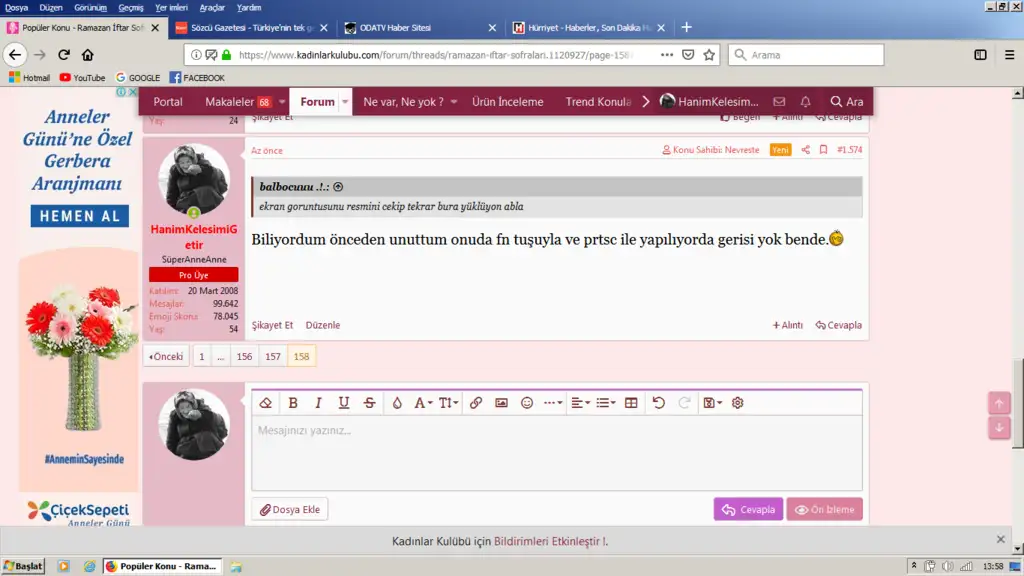Toggle italic formatting in the editor
Viewport: 1024px width, 576px height.
(318, 403)
